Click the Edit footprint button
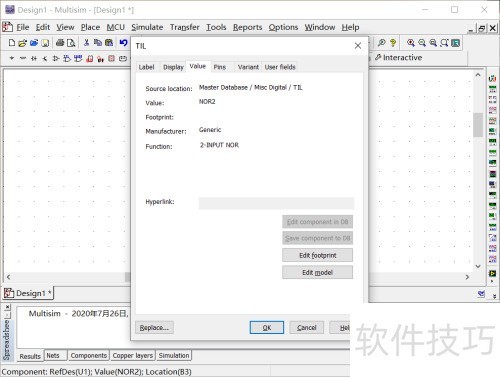The image size is (500, 377). (317, 255)
